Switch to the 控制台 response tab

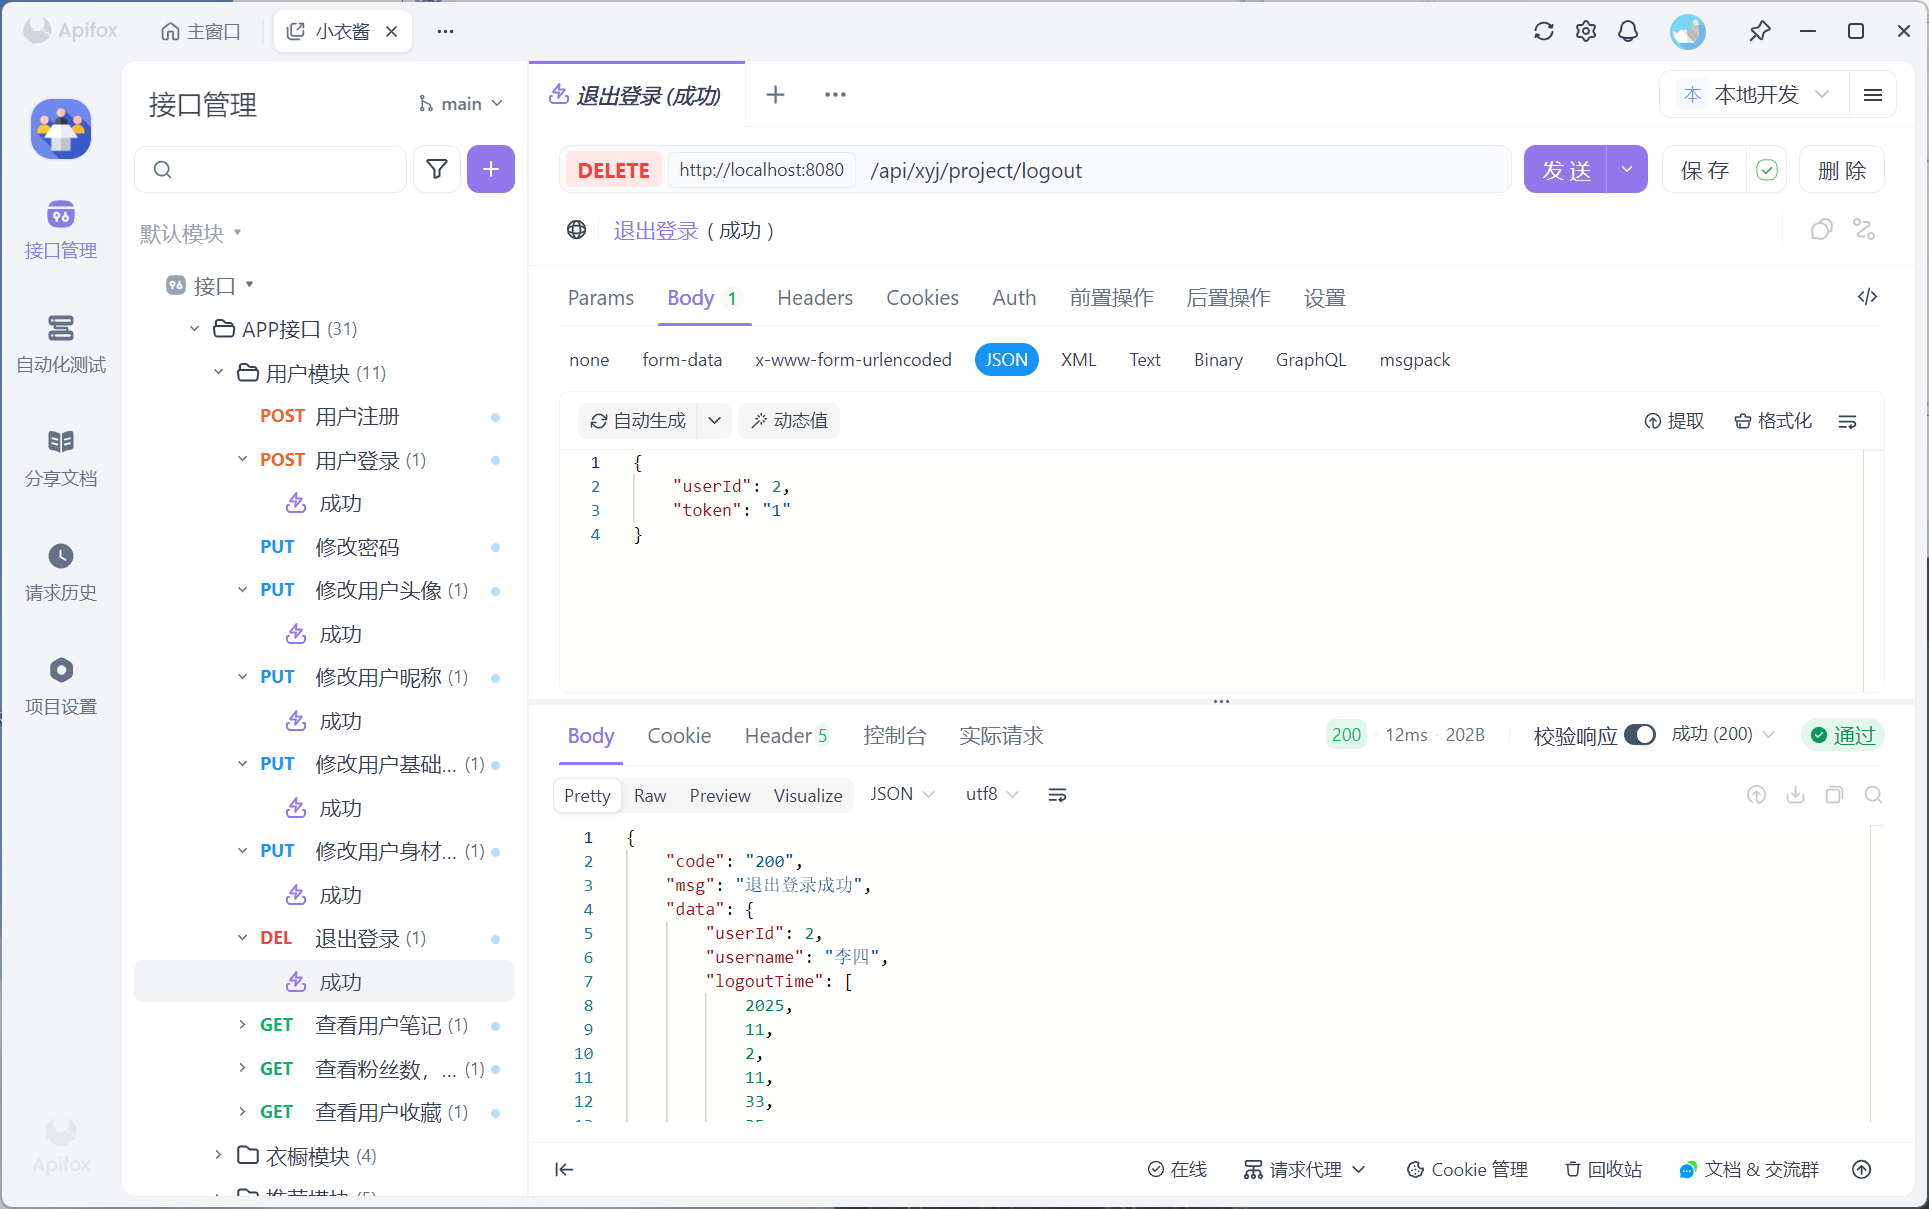894,736
